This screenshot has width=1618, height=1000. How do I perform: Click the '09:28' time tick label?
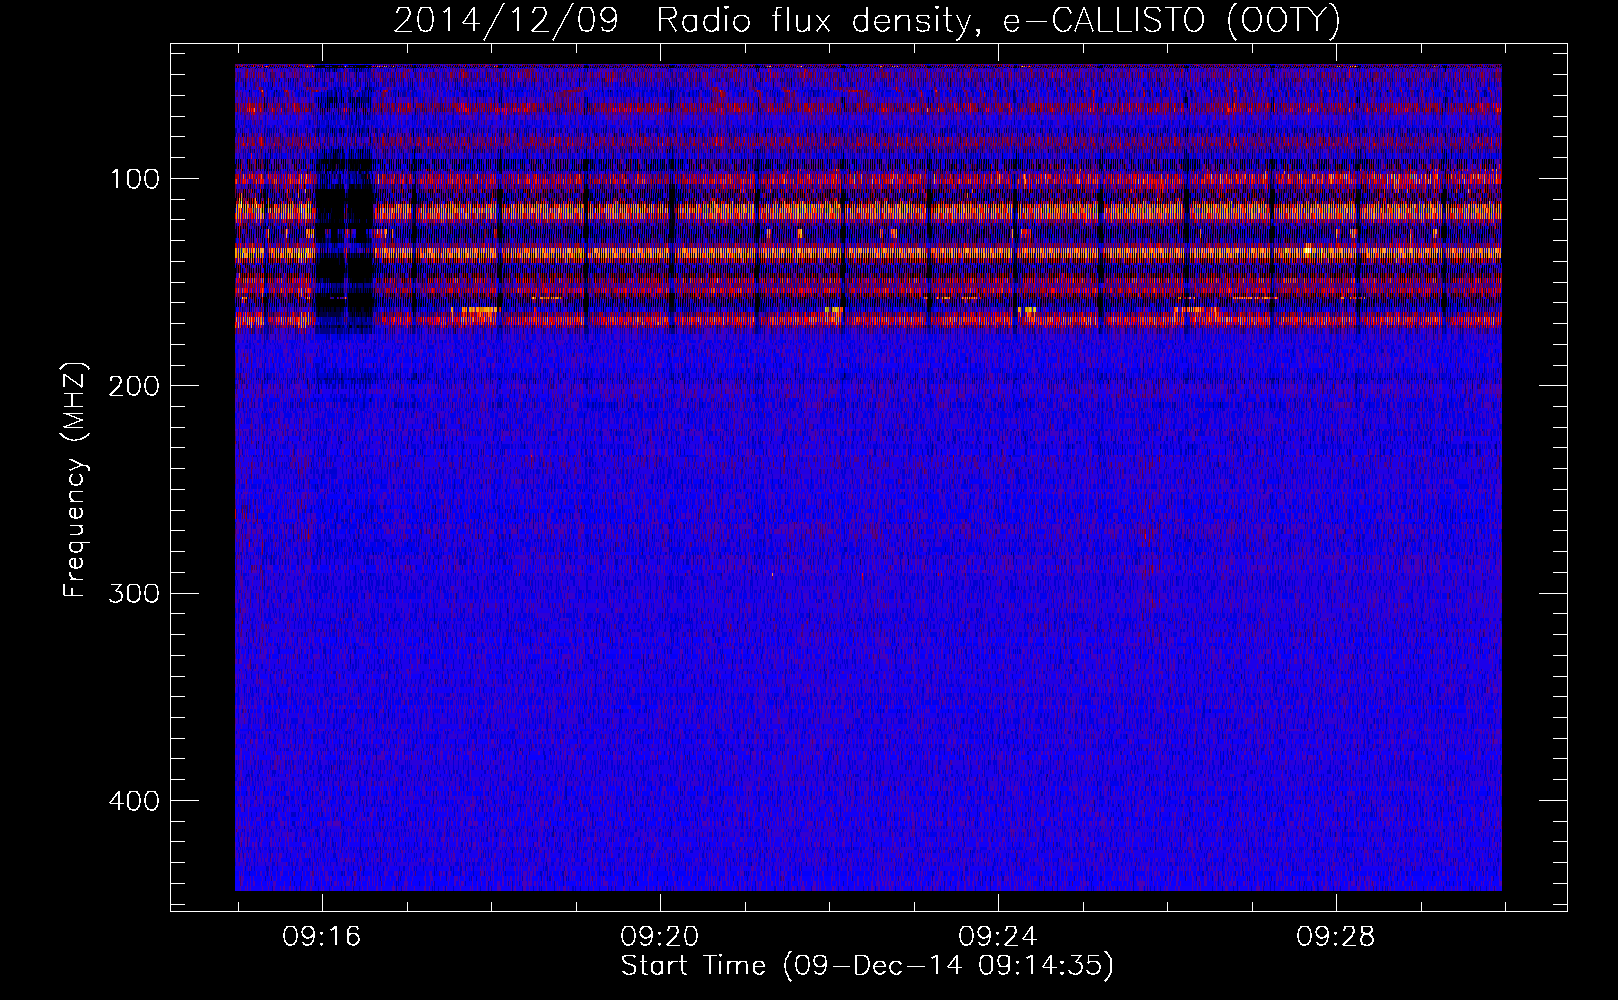pos(1336,937)
